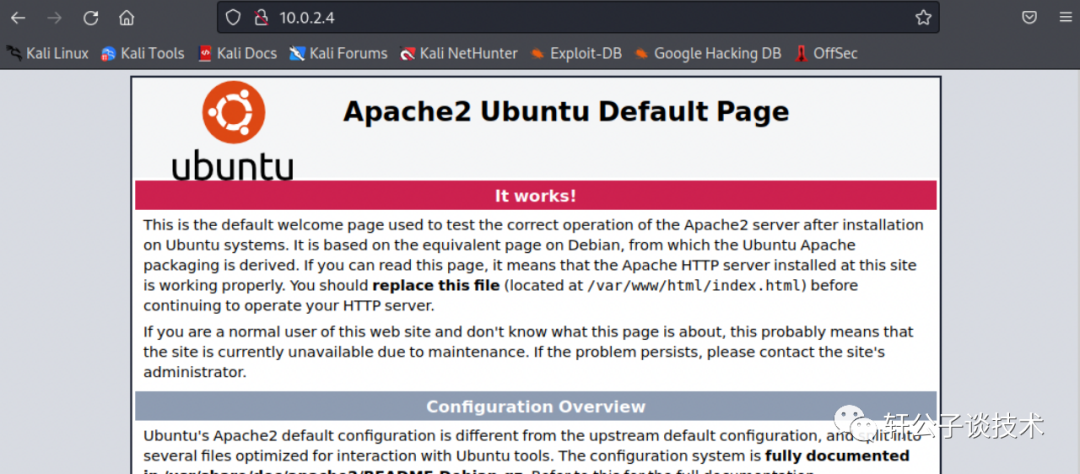
Task: Click the Ubuntu logo image
Action: tap(233, 131)
